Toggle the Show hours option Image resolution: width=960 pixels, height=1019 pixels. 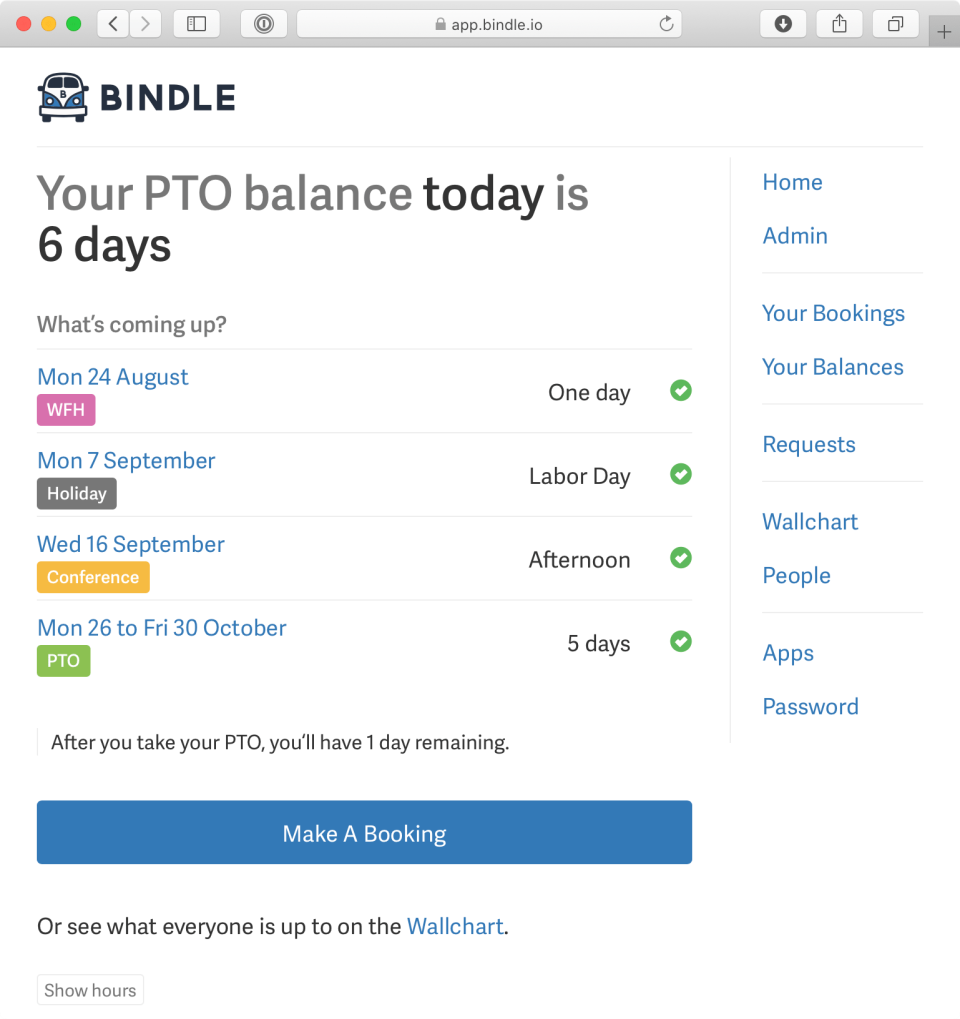(x=90, y=990)
